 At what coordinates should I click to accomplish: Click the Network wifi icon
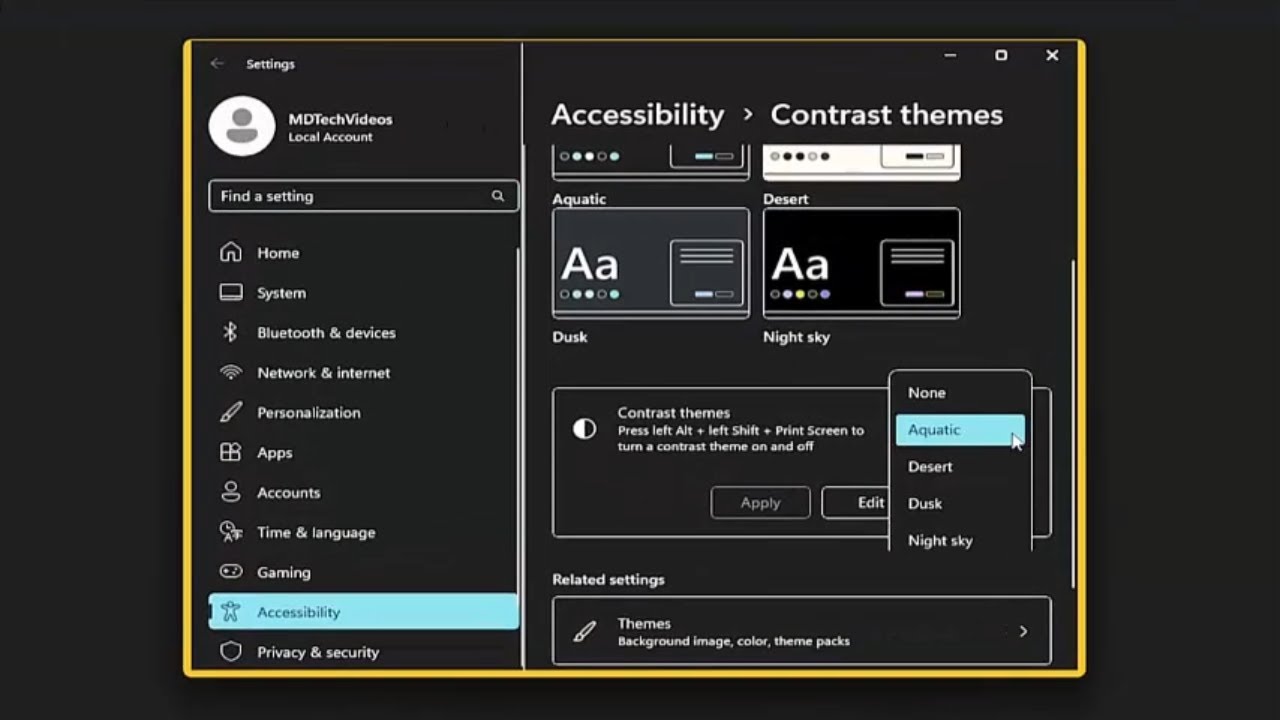(x=231, y=372)
